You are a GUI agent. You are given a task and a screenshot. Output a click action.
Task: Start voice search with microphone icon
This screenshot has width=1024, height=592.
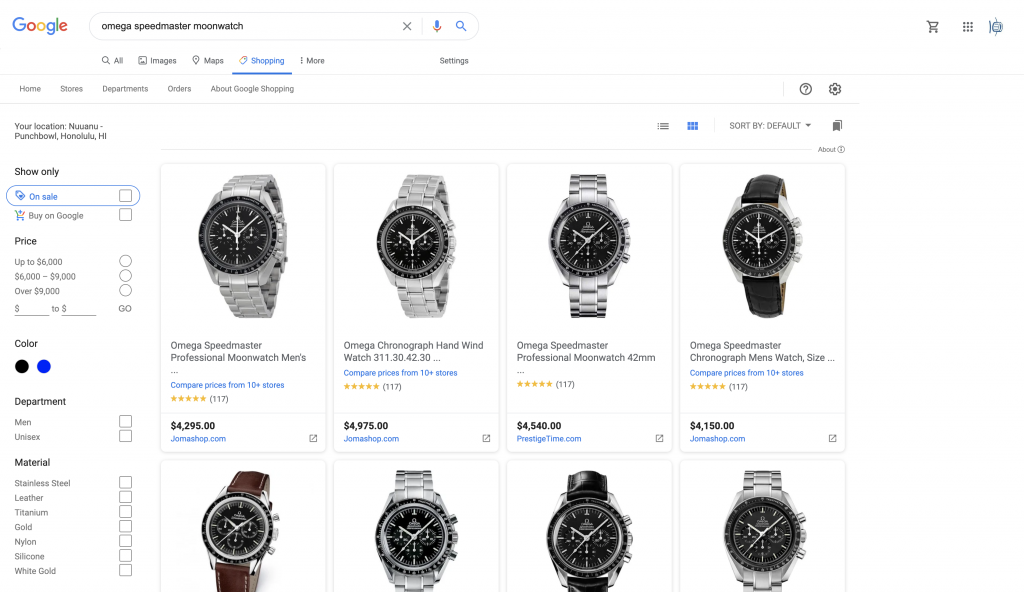(437, 26)
